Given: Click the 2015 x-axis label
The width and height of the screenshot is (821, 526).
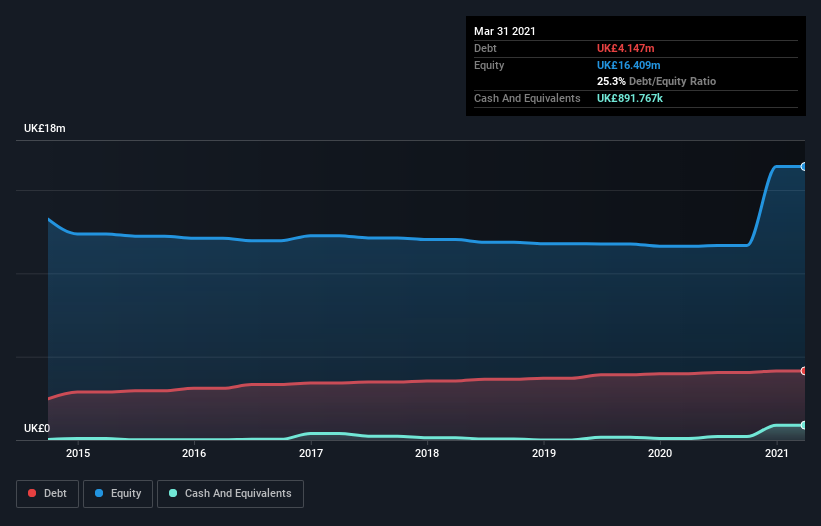Looking at the screenshot, I should [x=78, y=453].
